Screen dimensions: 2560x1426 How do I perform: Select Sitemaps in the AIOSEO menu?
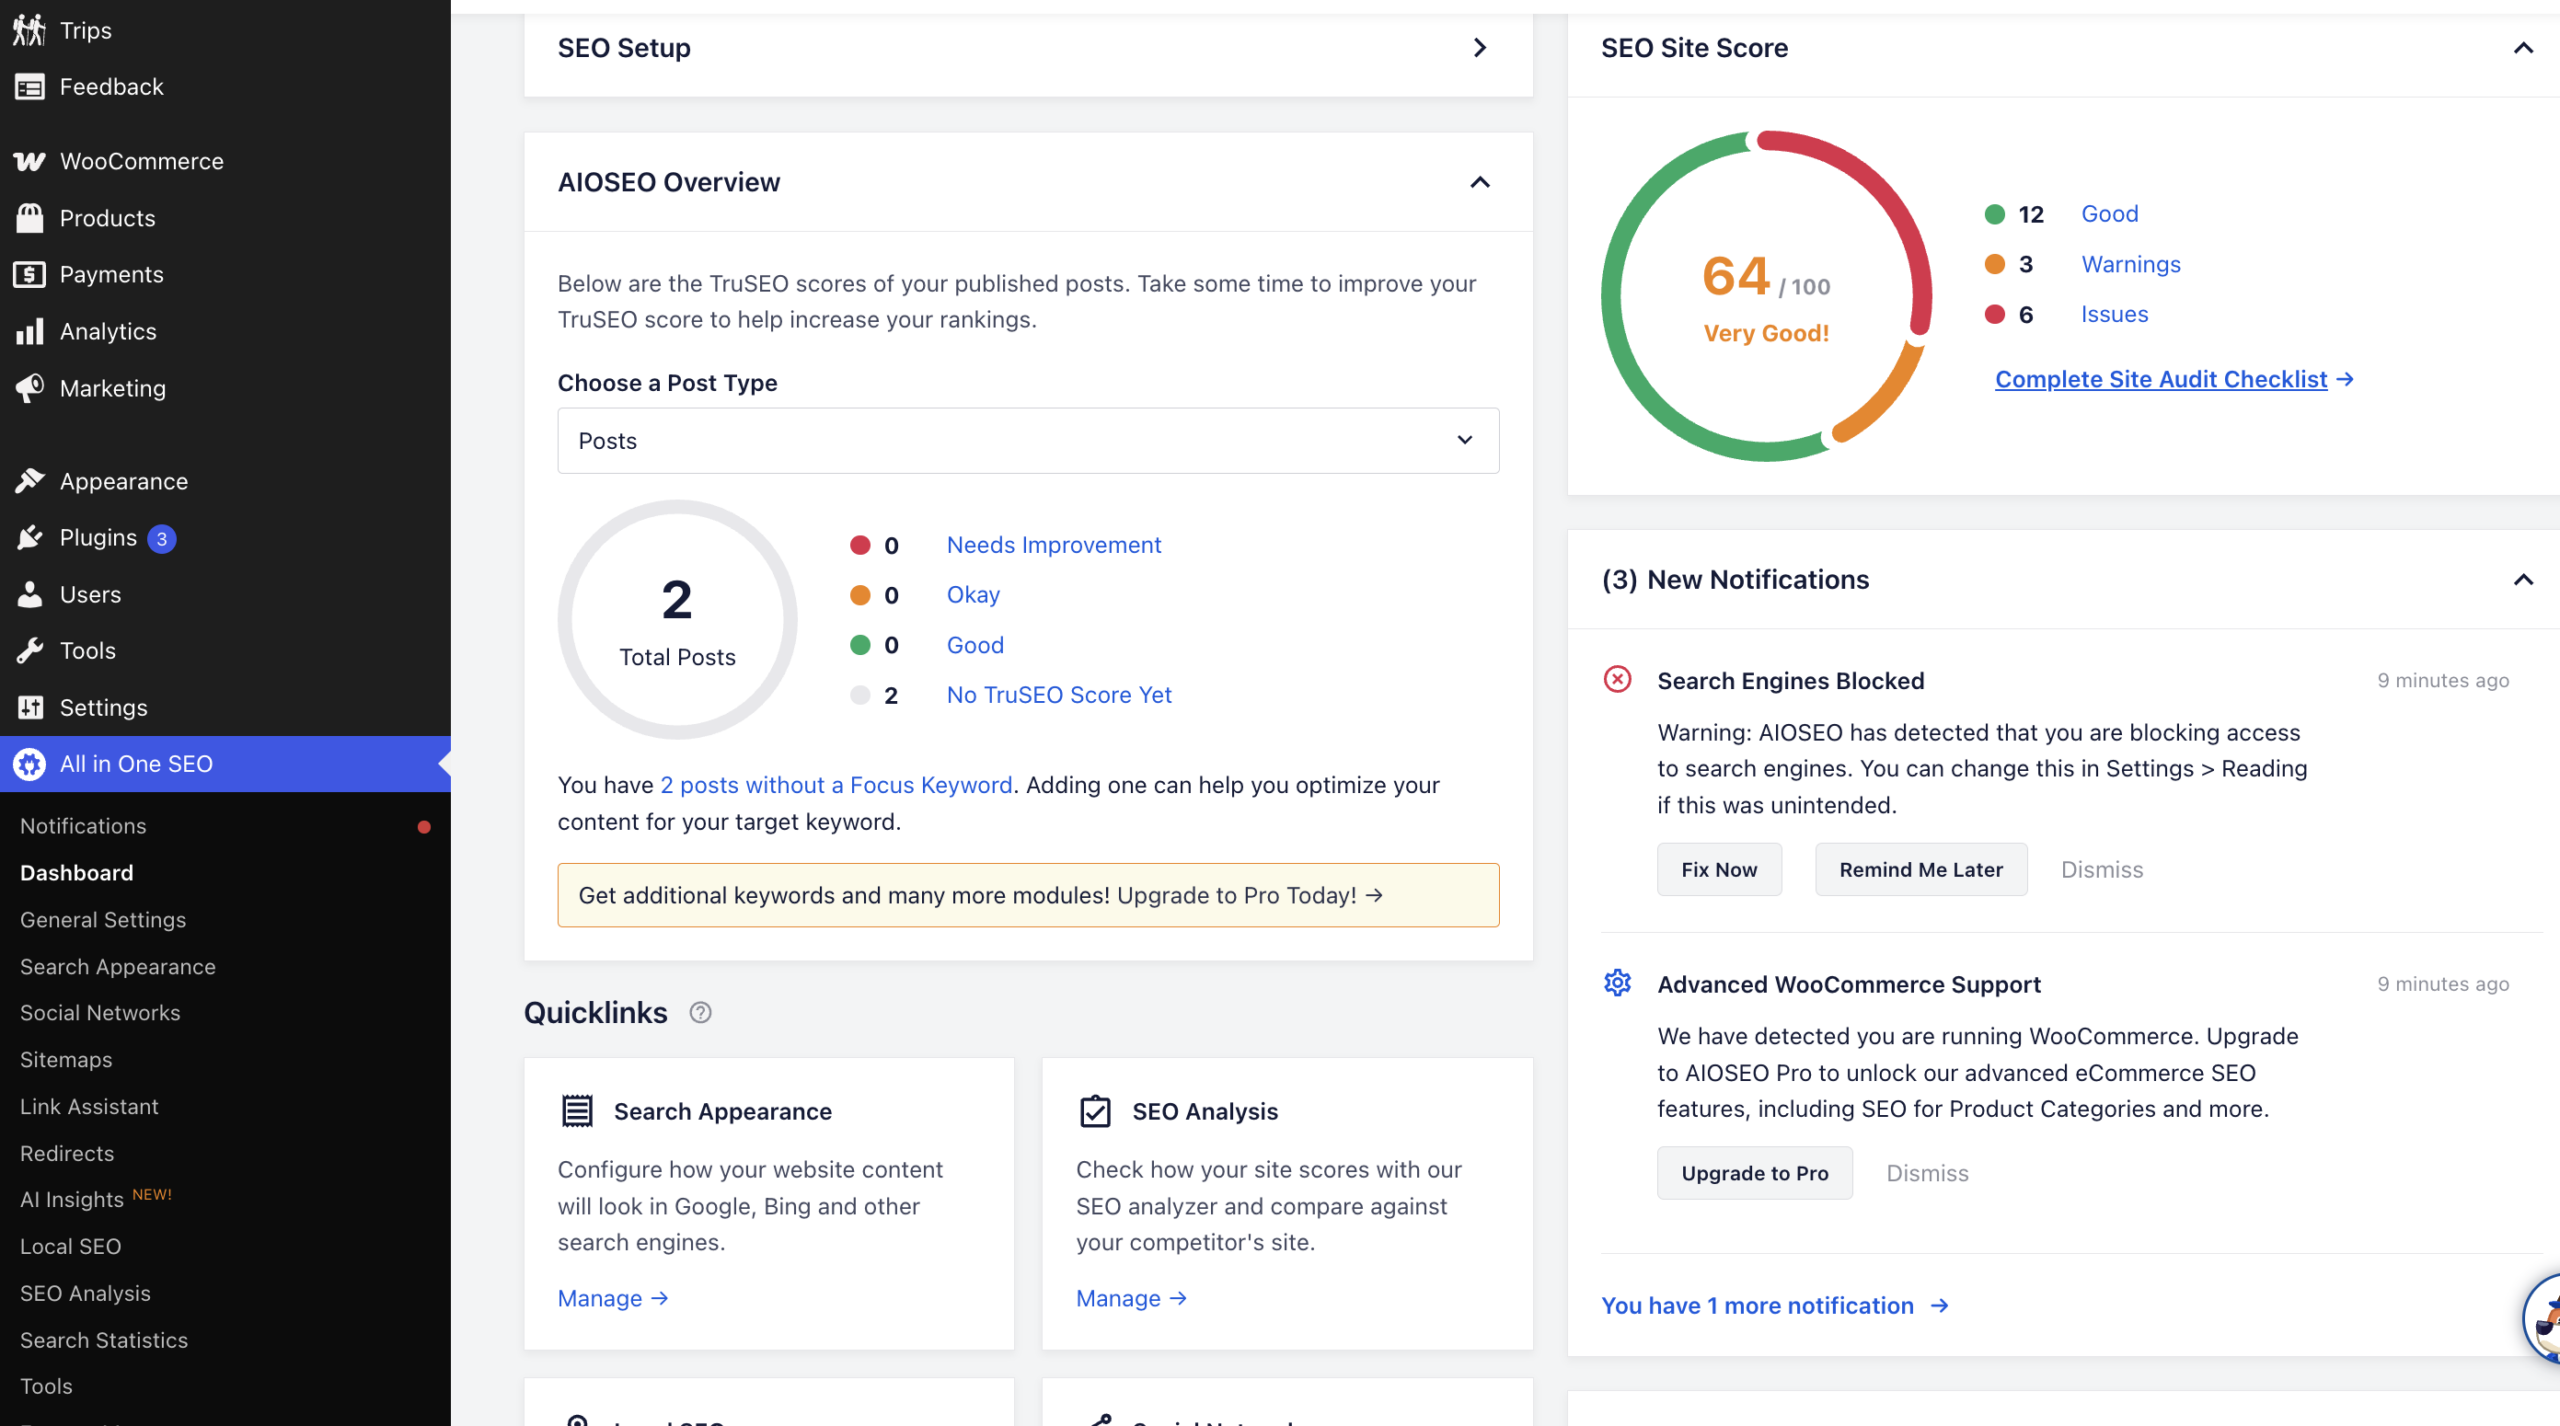65,1059
